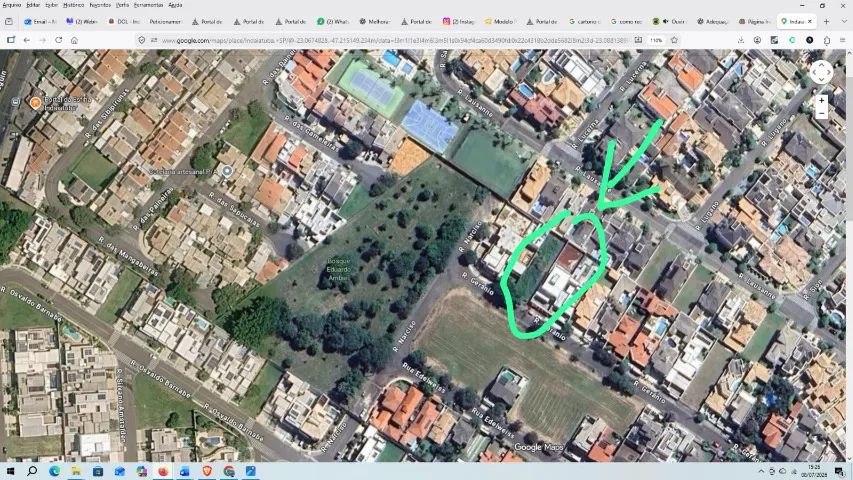Switch to the DOL browser tab
853x480 pixels.
point(124,22)
